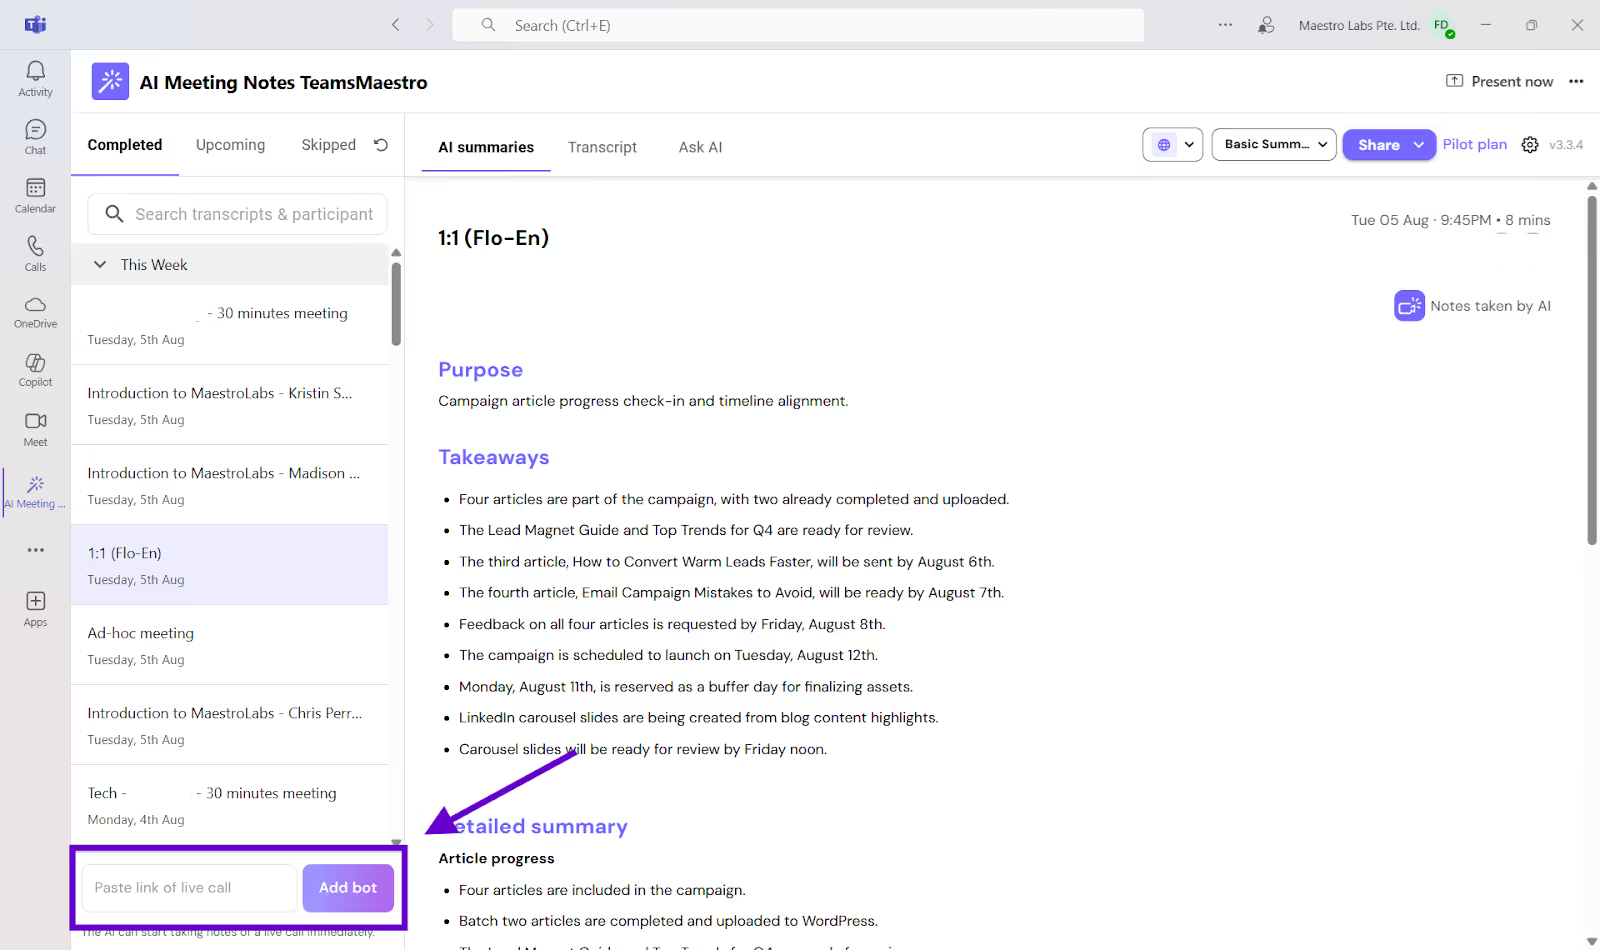This screenshot has height=950, width=1600.
Task: Click the AI Meeting Notes app logo
Action: coord(110,82)
